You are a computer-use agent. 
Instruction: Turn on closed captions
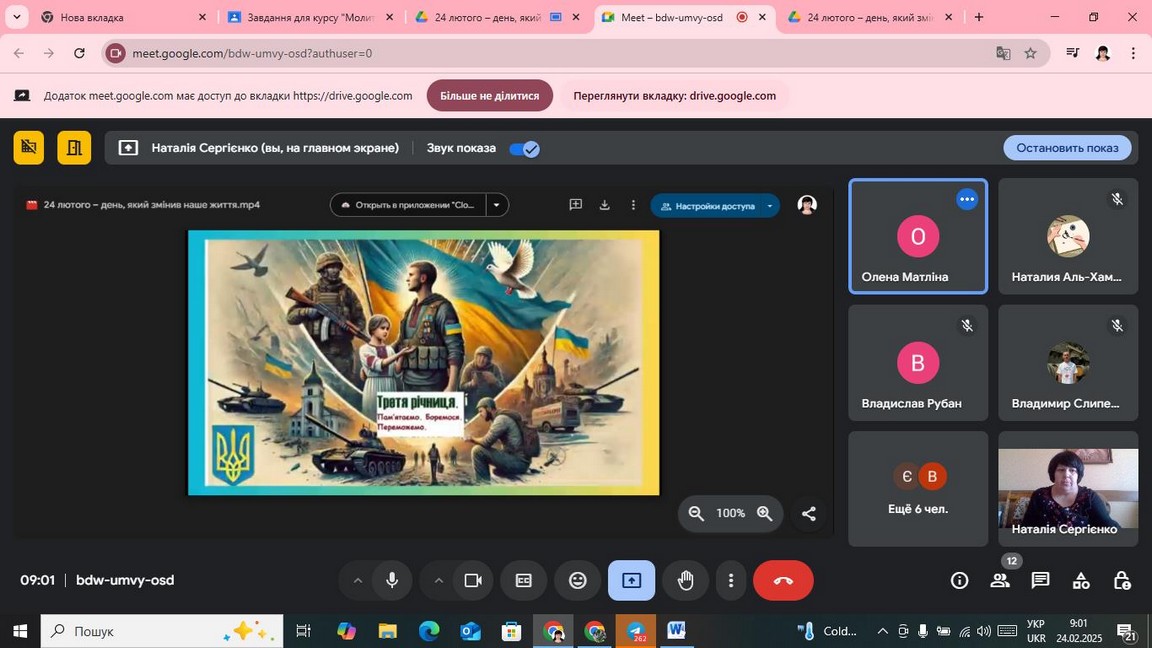pyautogui.click(x=523, y=580)
